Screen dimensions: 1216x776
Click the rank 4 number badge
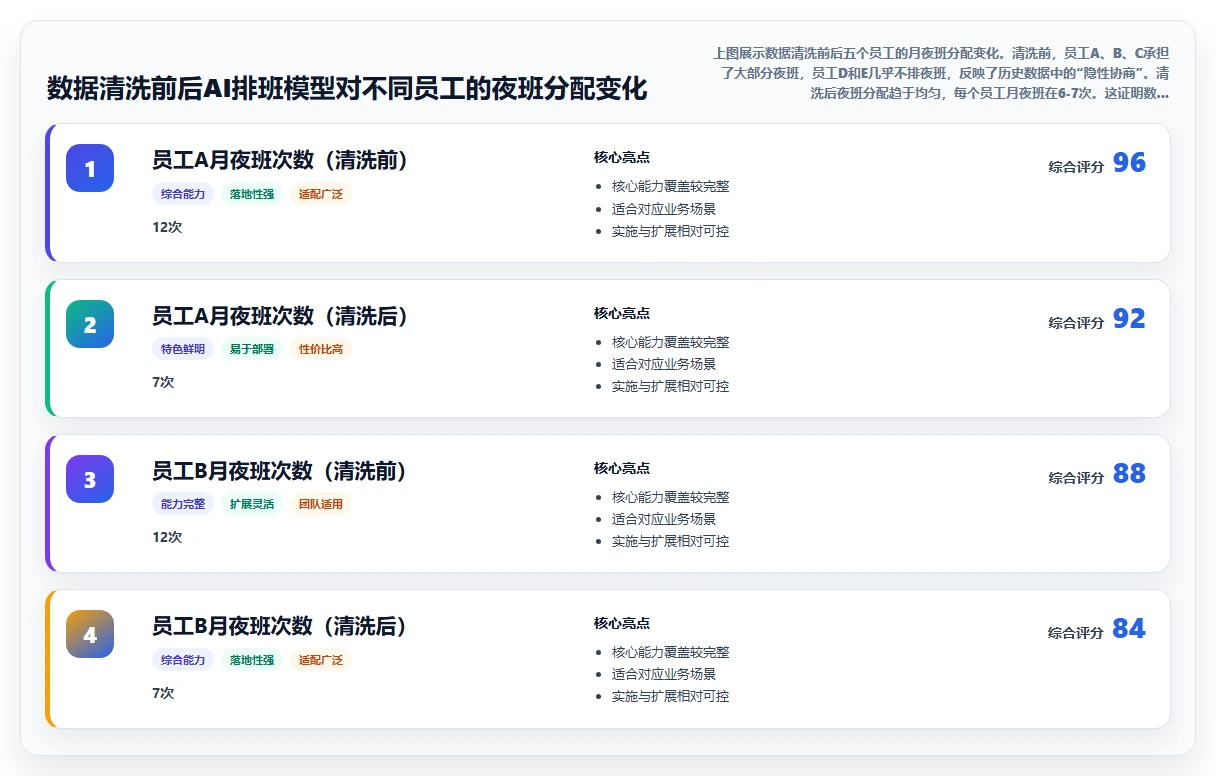[90, 634]
